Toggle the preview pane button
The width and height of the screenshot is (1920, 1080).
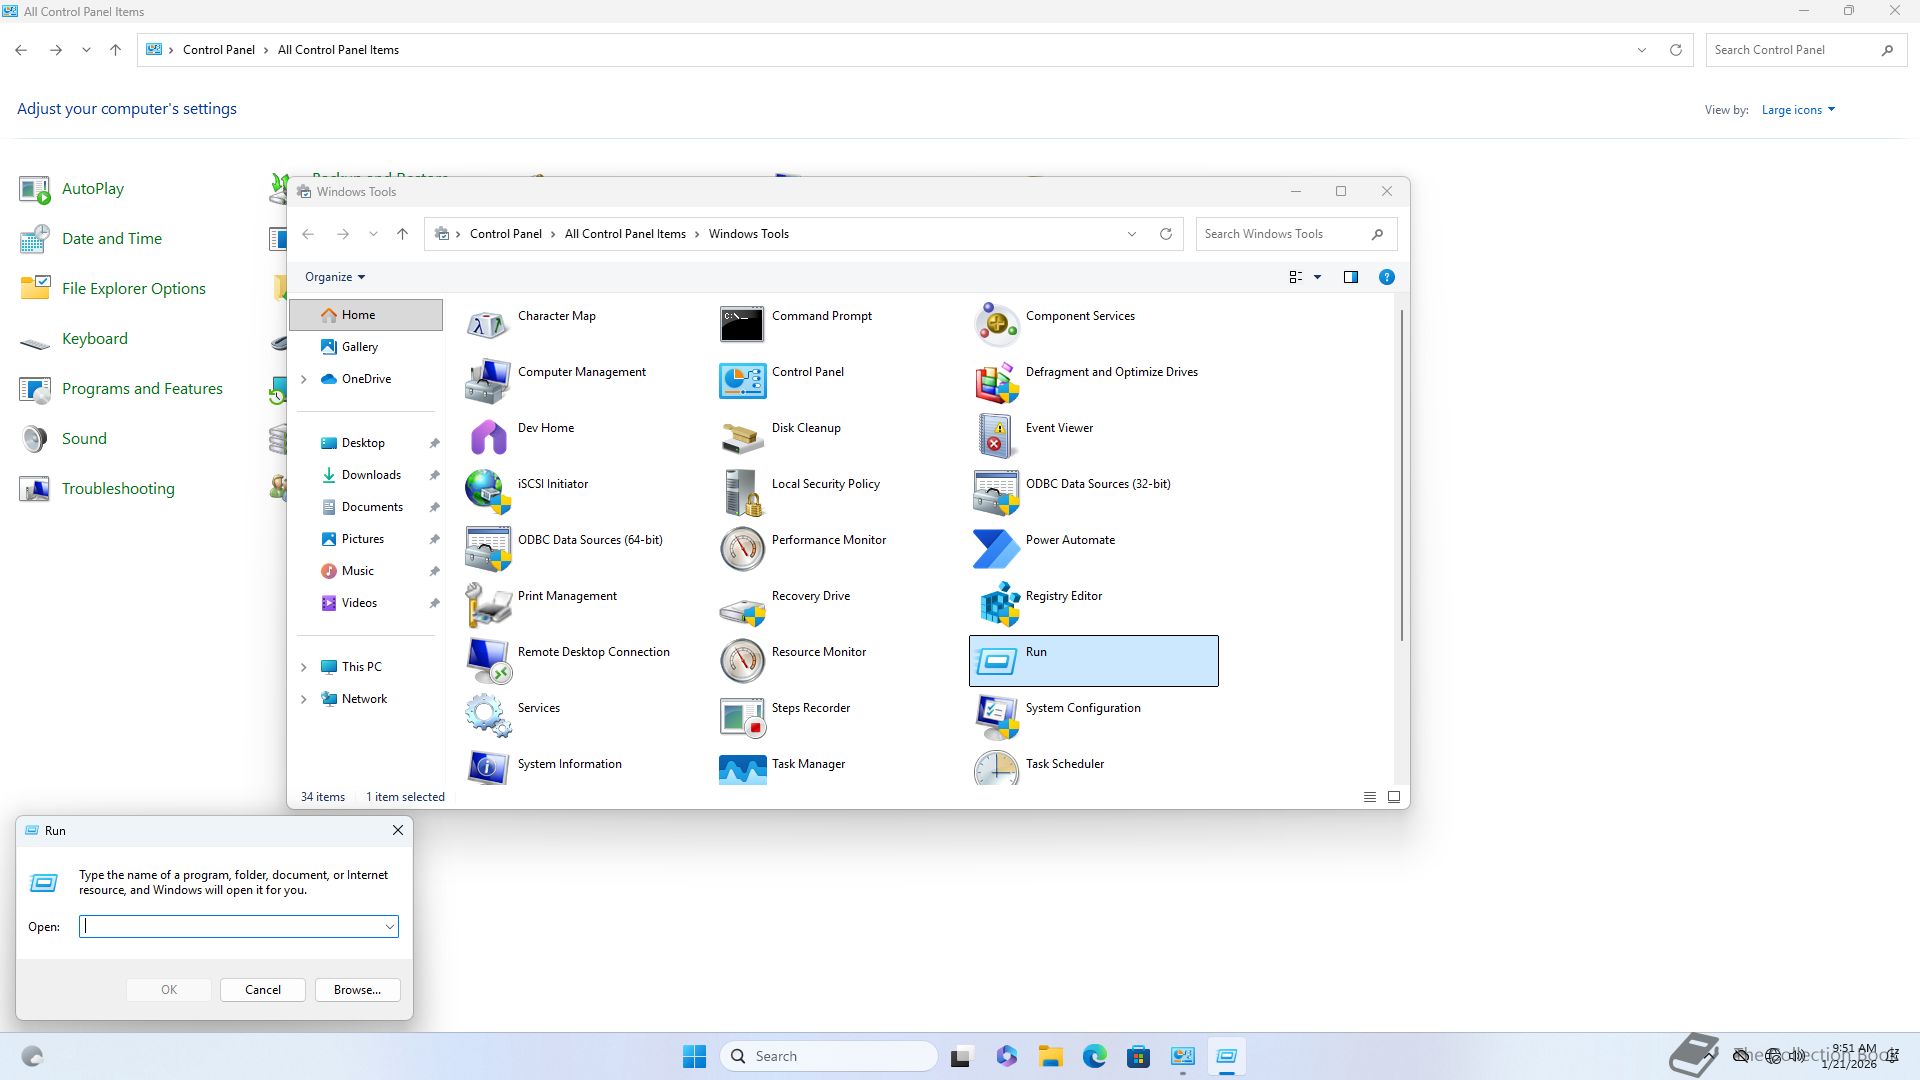[x=1350, y=277]
